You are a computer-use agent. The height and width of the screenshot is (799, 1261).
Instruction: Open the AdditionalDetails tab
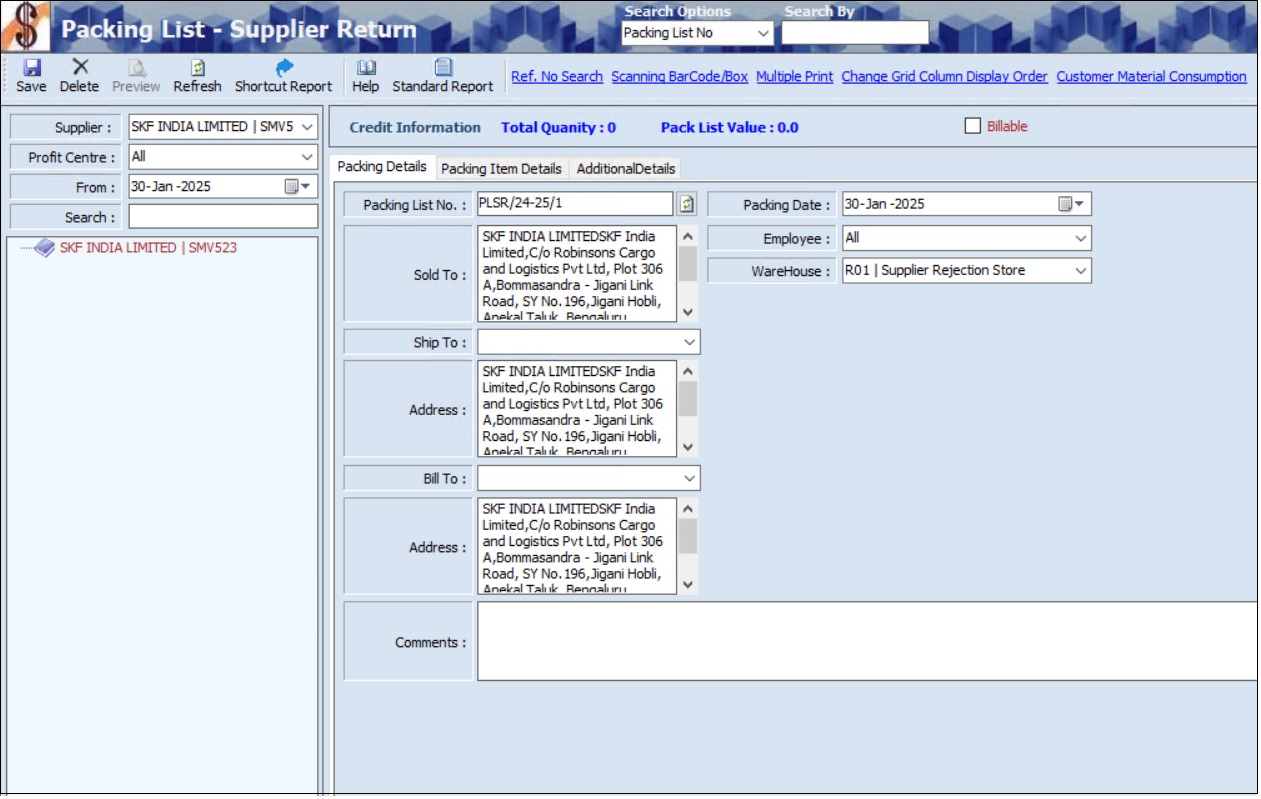[624, 168]
